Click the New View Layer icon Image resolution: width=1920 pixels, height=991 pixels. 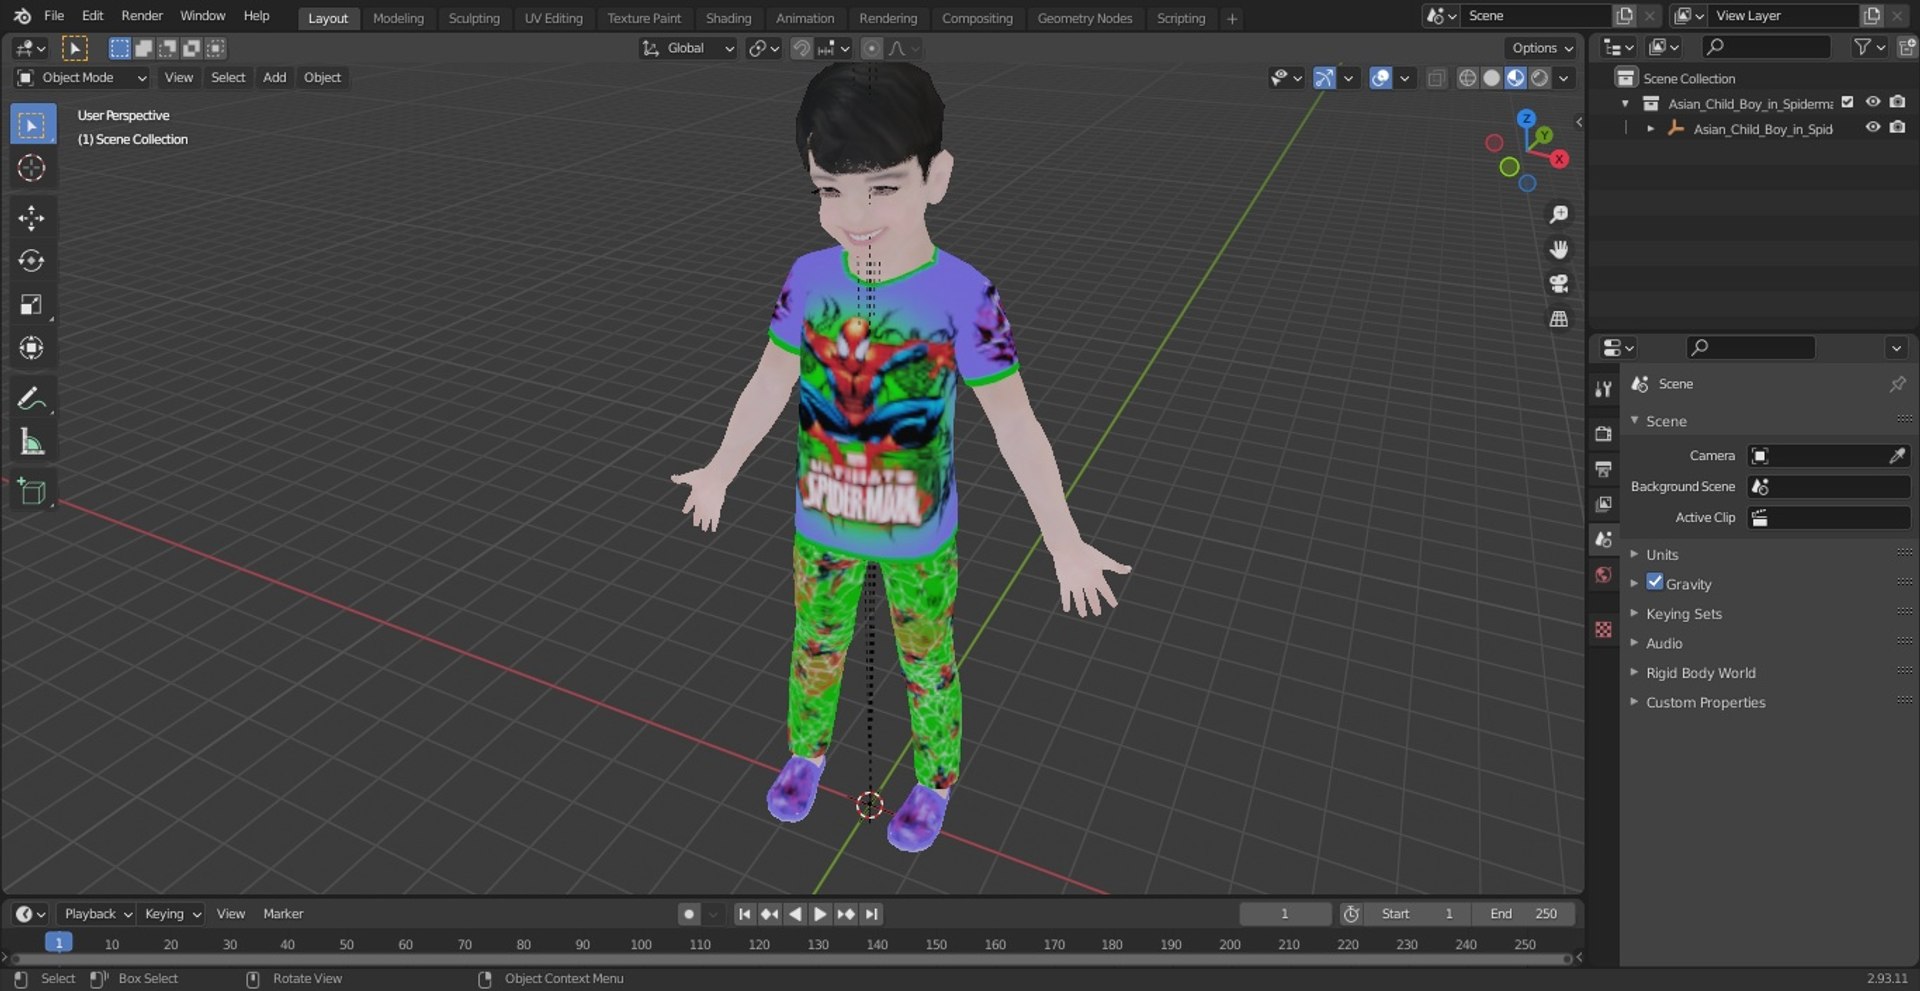(1871, 16)
